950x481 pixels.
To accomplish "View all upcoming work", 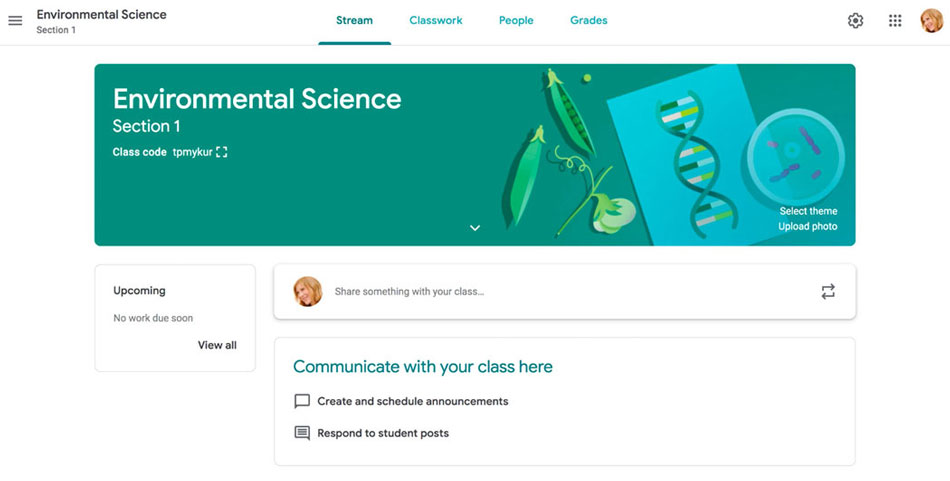I will tap(217, 345).
